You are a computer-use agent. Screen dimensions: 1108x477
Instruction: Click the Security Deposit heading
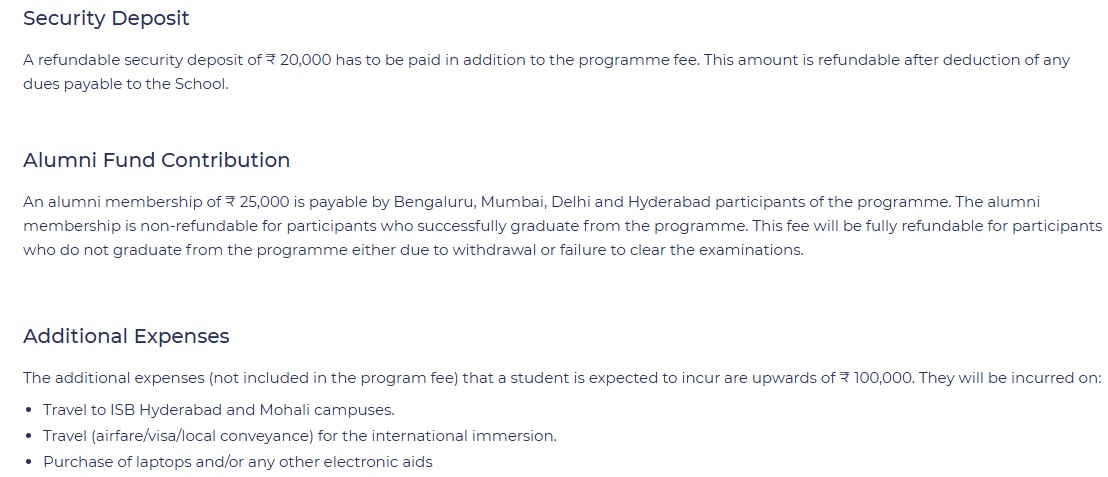(x=106, y=18)
